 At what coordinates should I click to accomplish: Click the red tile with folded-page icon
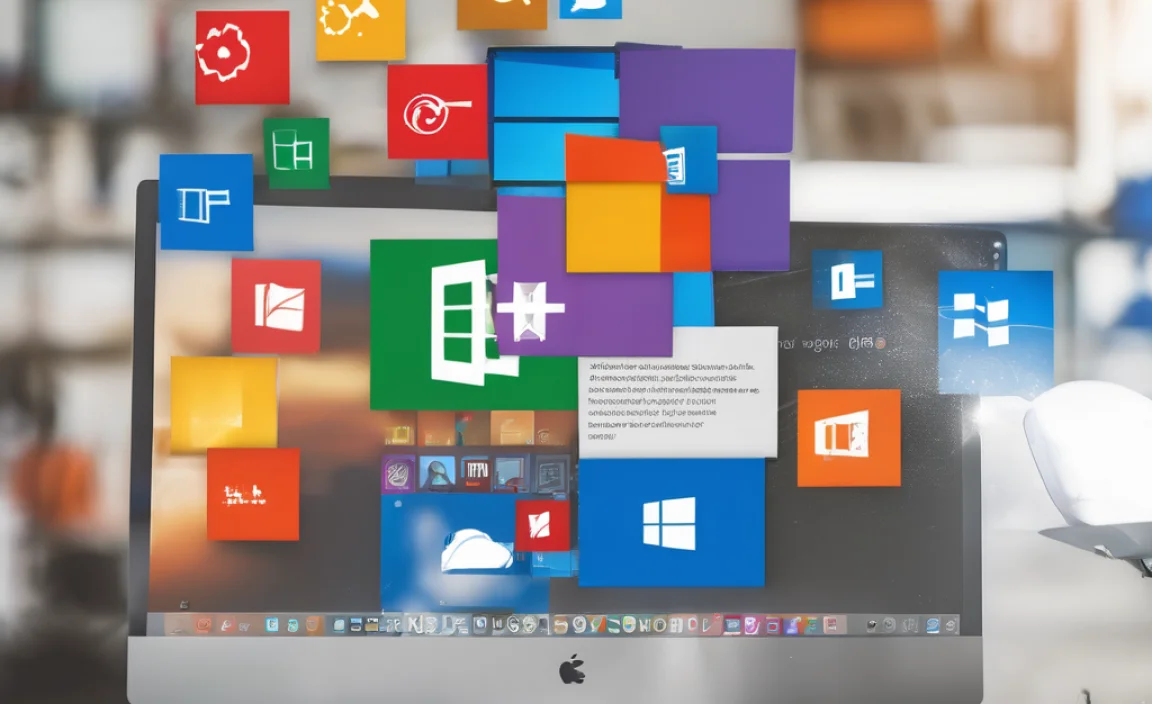[x=276, y=307]
